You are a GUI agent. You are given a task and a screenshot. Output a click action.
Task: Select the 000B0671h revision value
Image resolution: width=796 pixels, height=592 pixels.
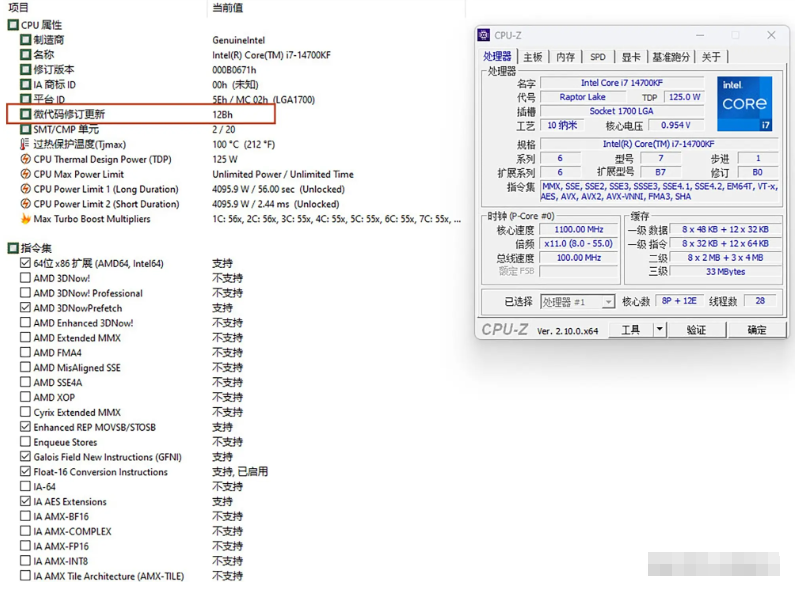point(234,70)
